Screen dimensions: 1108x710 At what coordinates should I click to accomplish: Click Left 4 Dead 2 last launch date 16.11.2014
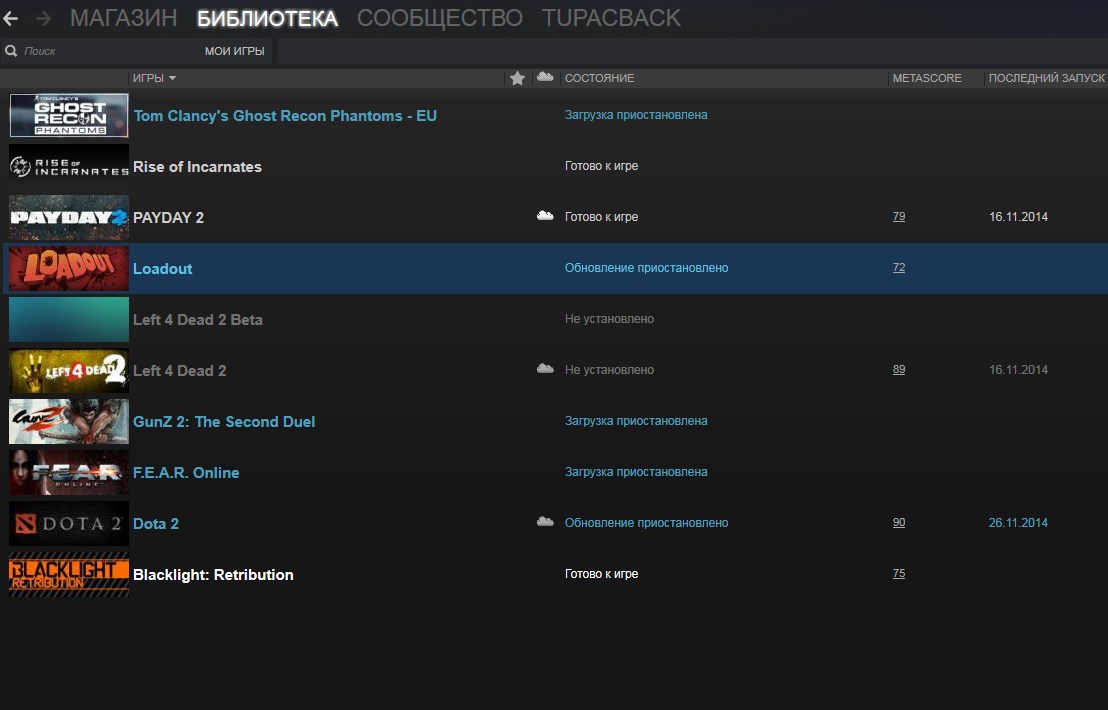[x=1018, y=369]
